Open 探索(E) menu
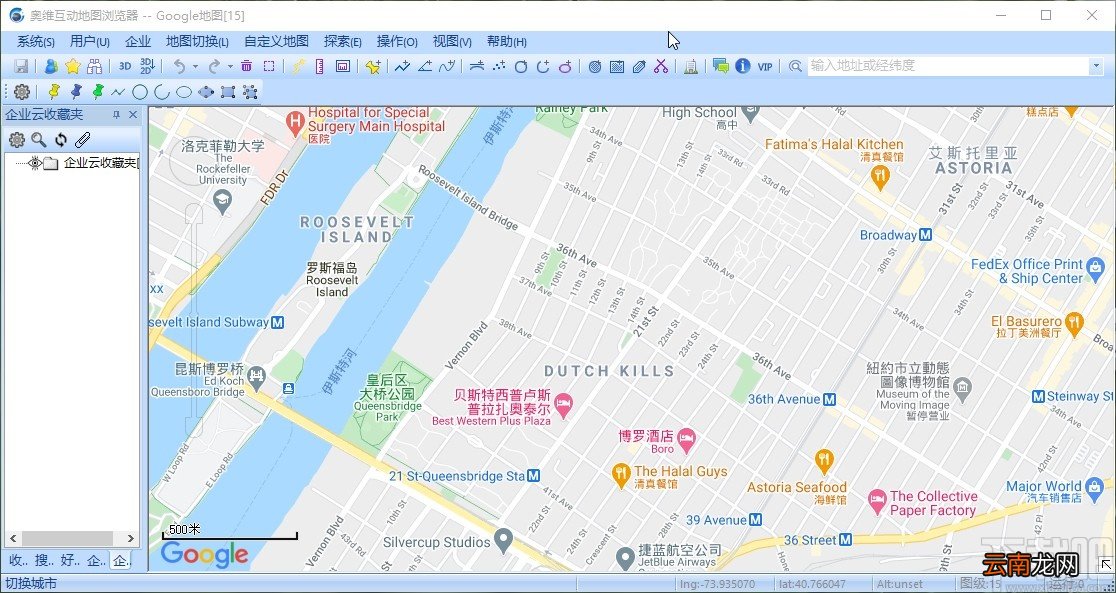This screenshot has height=593, width=1116. 343,42
